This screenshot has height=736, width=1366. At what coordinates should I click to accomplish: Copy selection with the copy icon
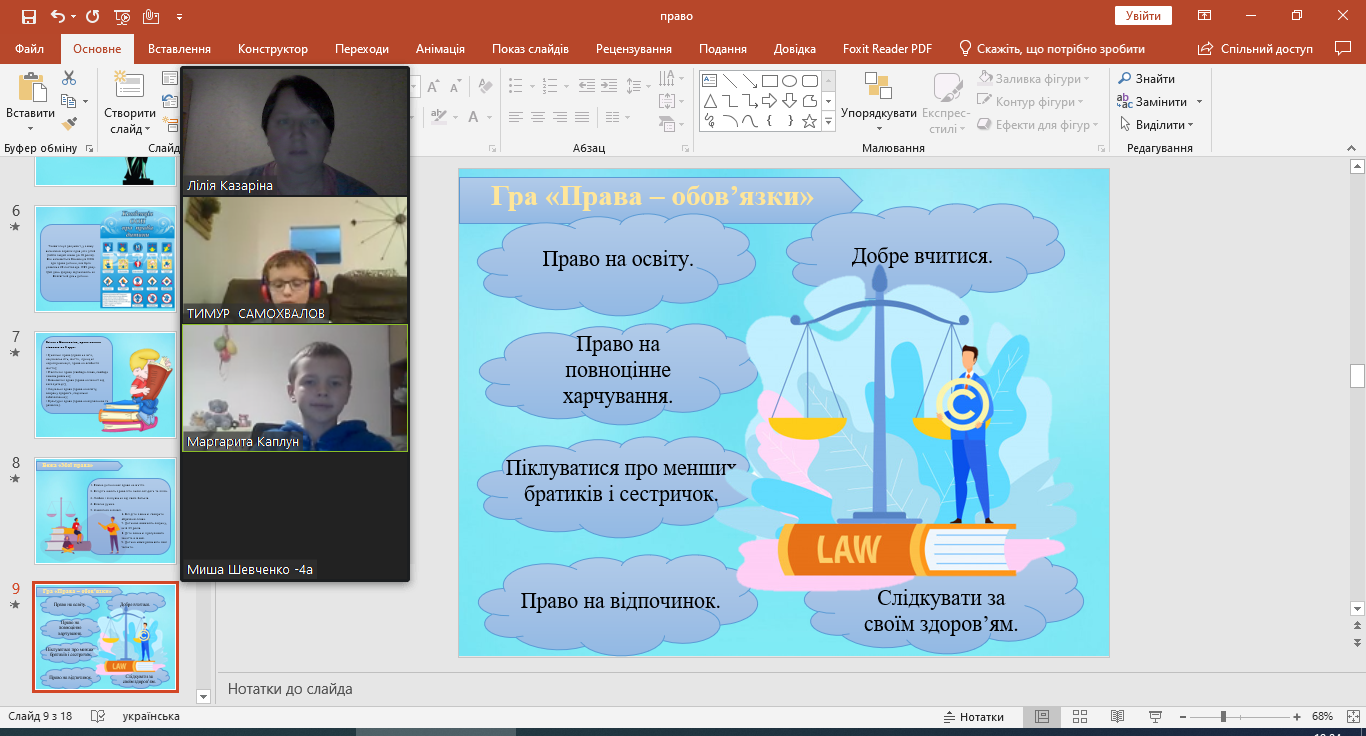coord(68,101)
